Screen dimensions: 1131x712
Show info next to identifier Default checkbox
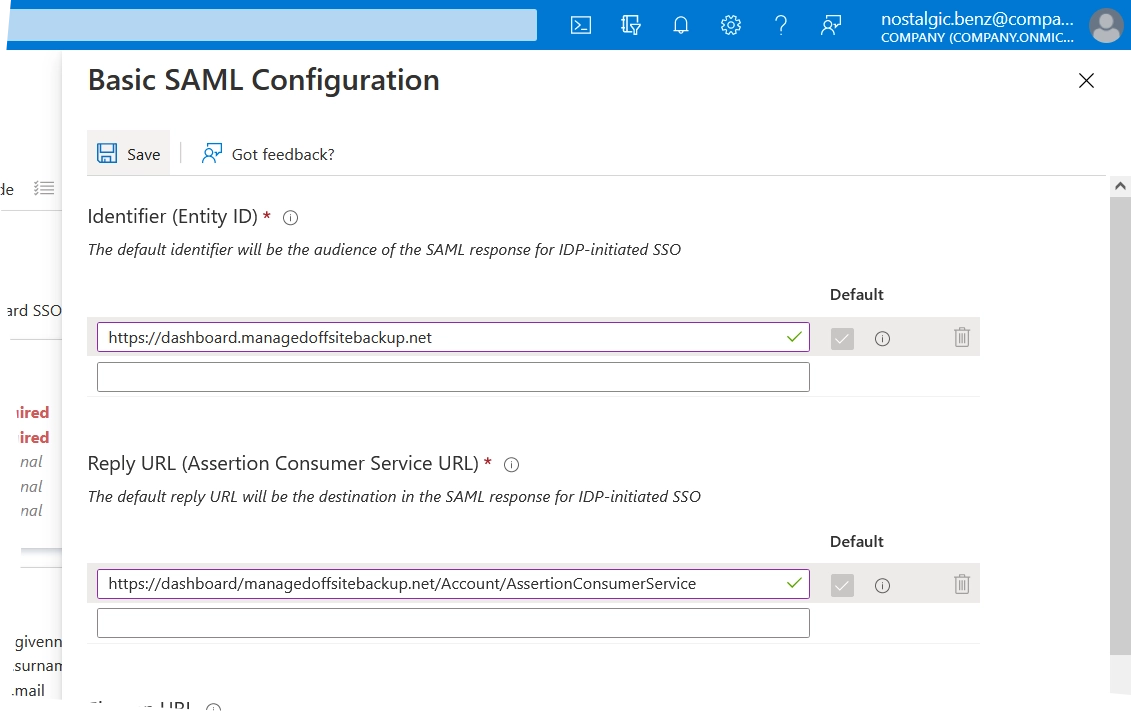coord(882,338)
